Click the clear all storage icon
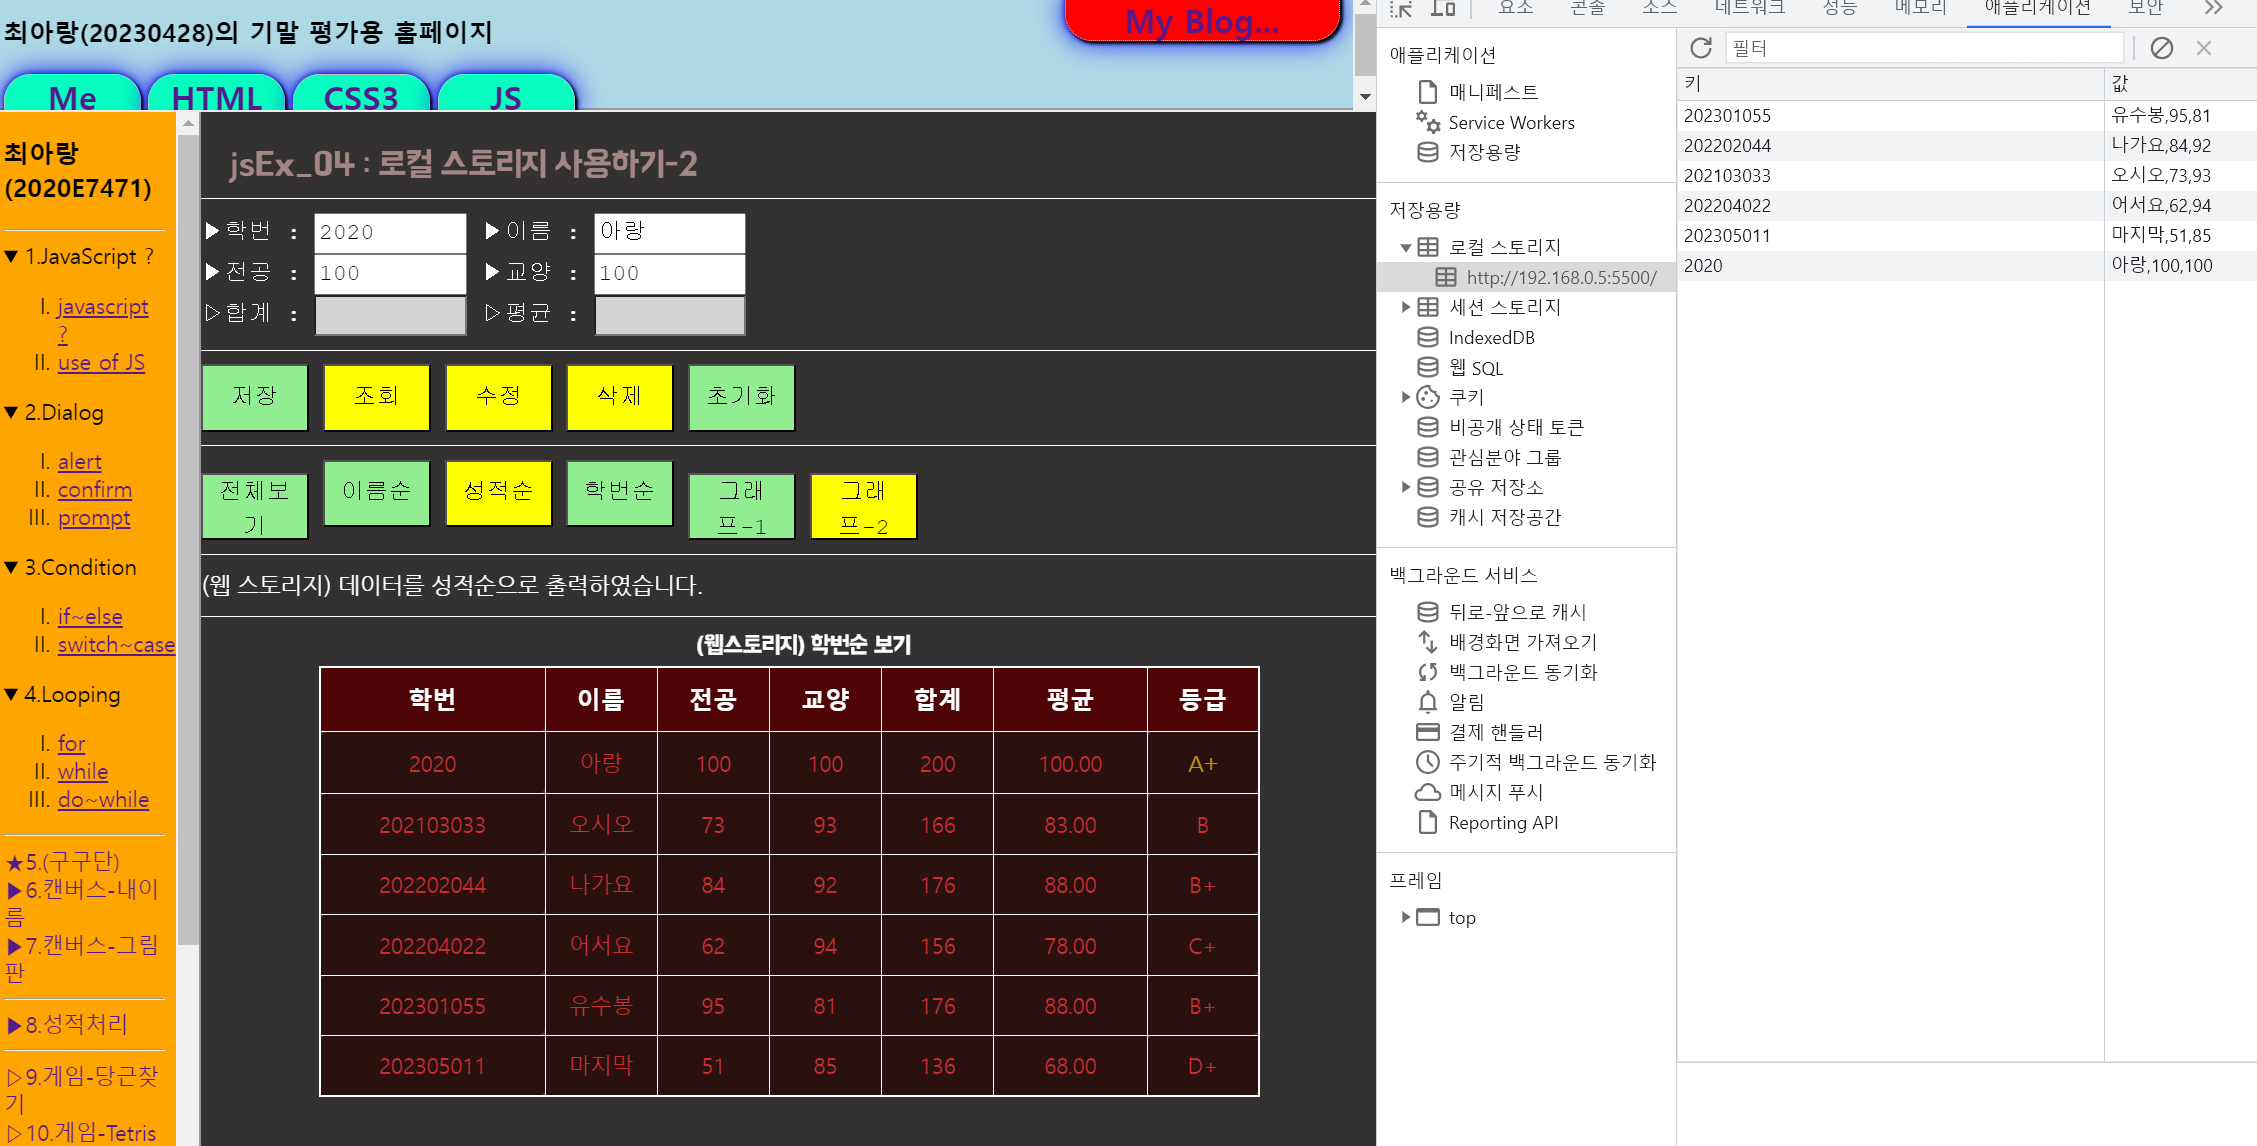2257x1146 pixels. (2162, 48)
